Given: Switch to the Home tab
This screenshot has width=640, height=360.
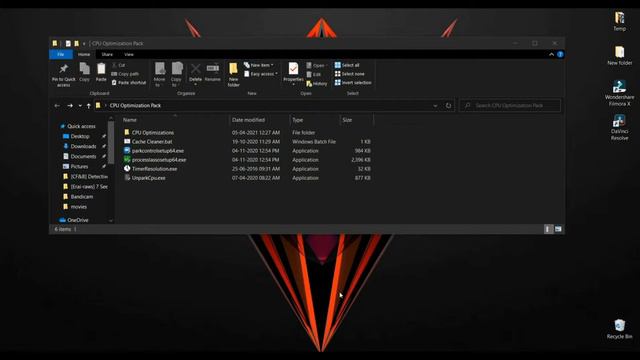Looking at the screenshot, I should click(x=84, y=54).
